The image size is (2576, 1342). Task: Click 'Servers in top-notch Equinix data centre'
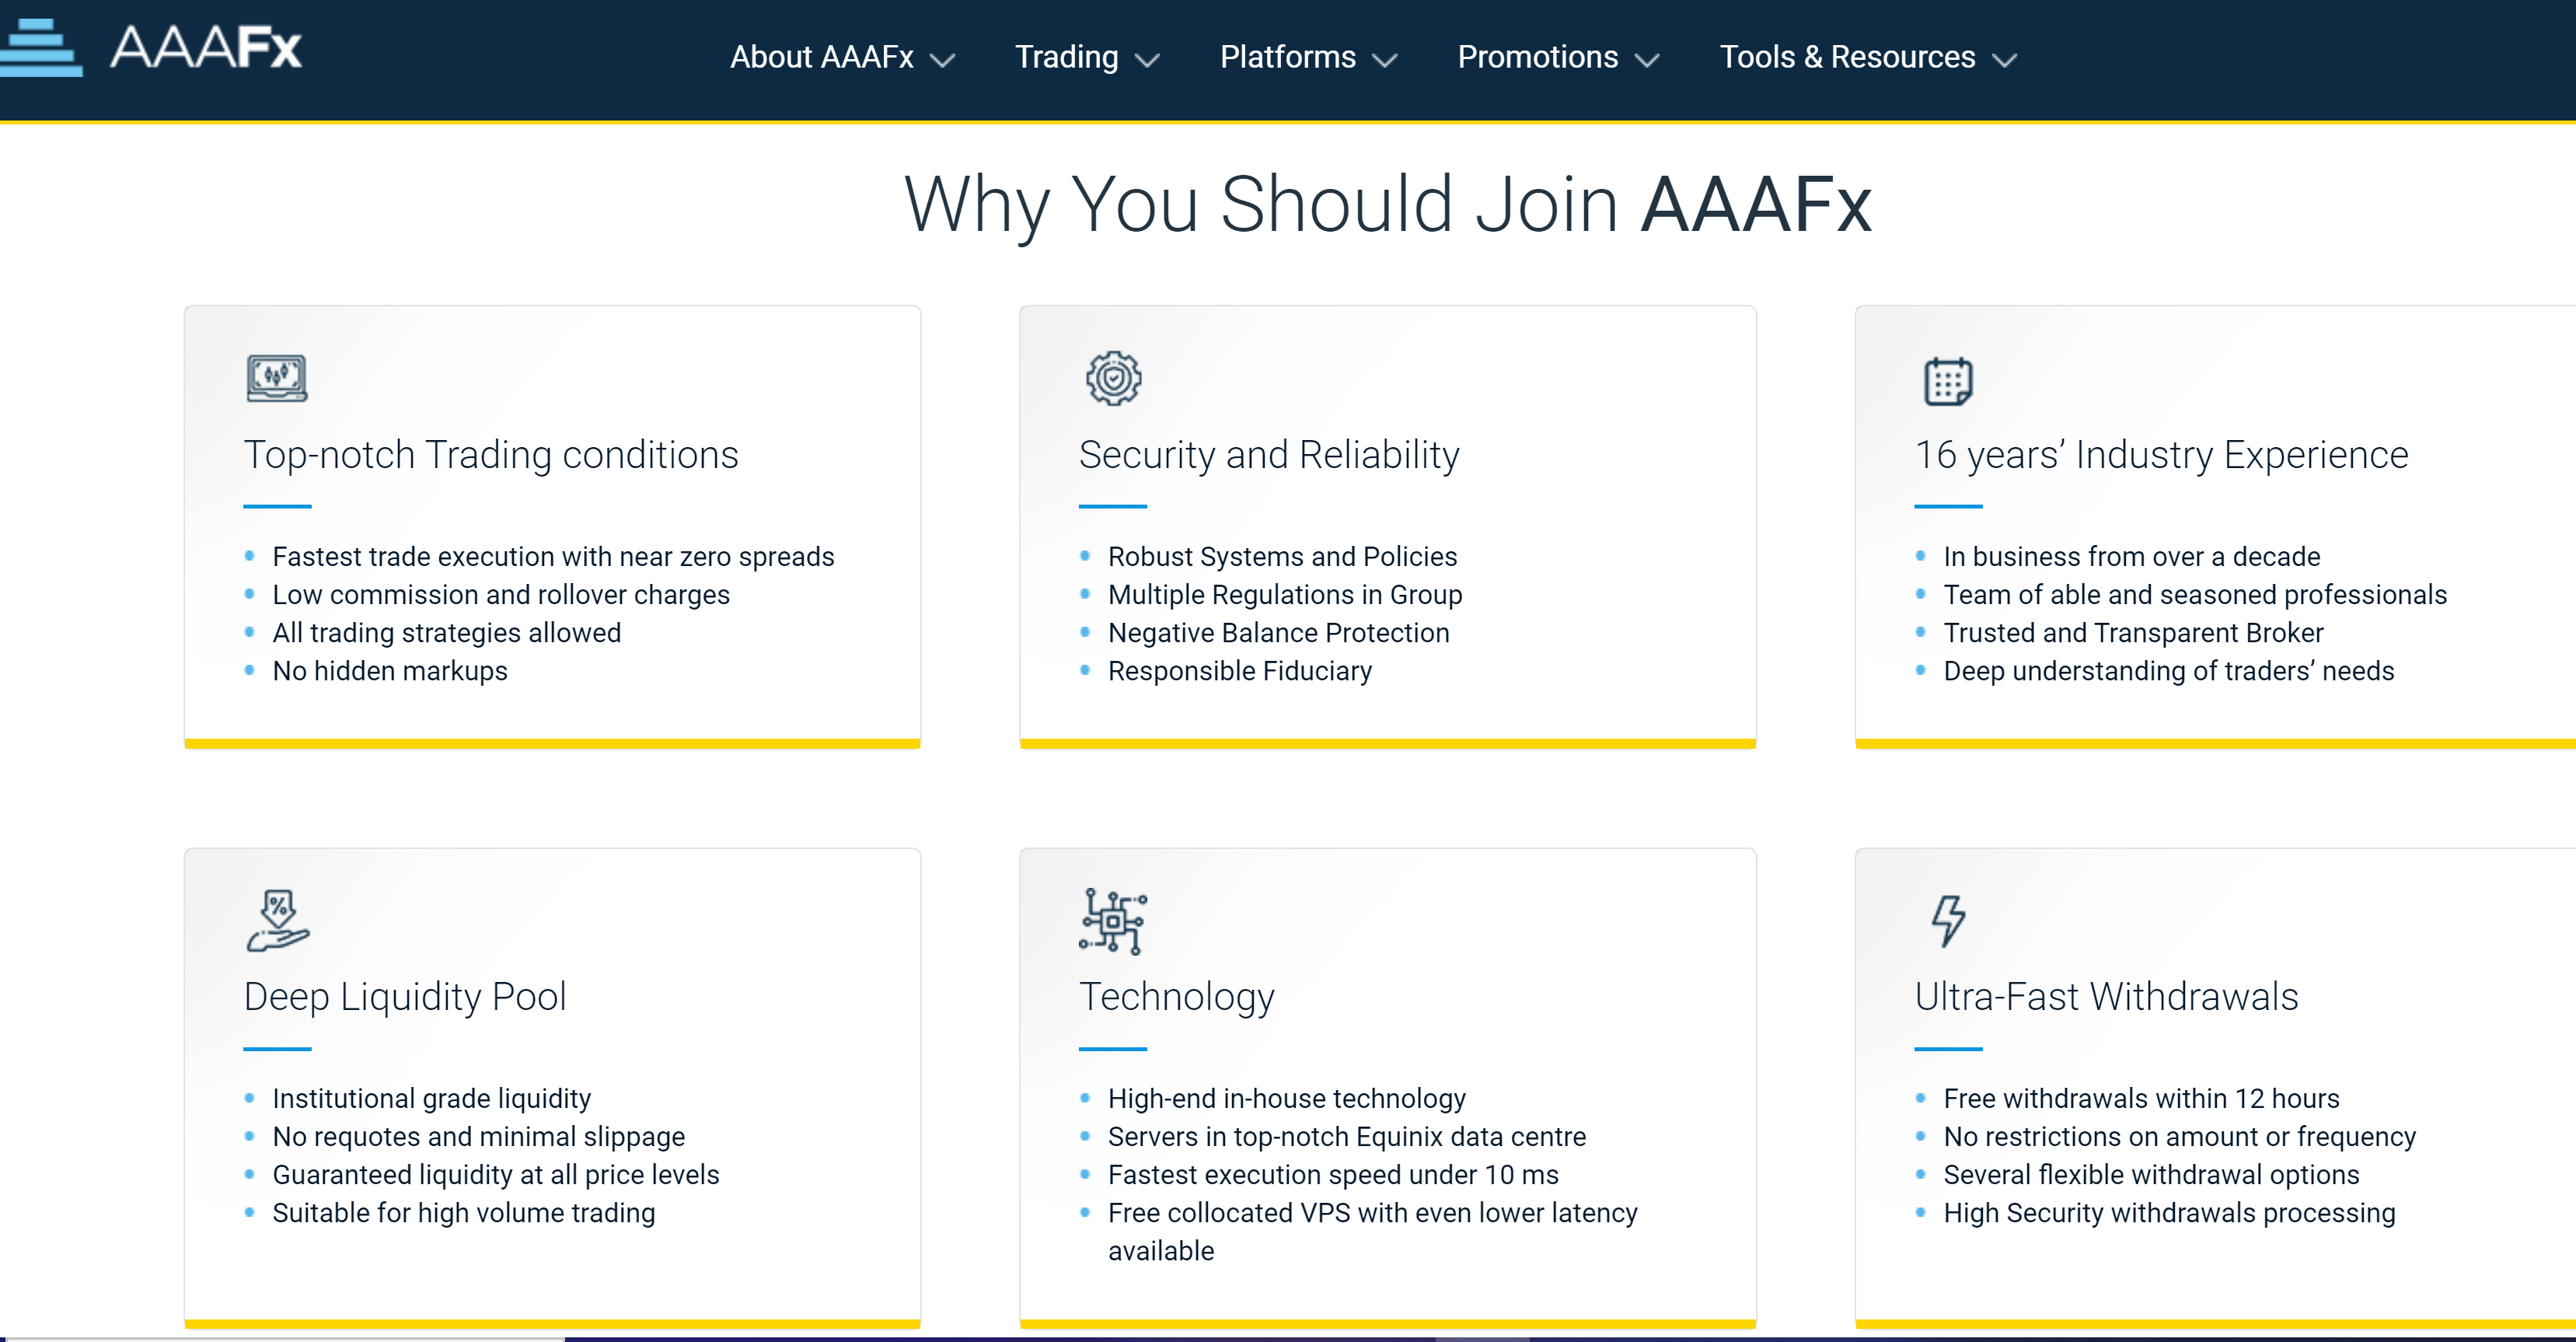click(1346, 1137)
